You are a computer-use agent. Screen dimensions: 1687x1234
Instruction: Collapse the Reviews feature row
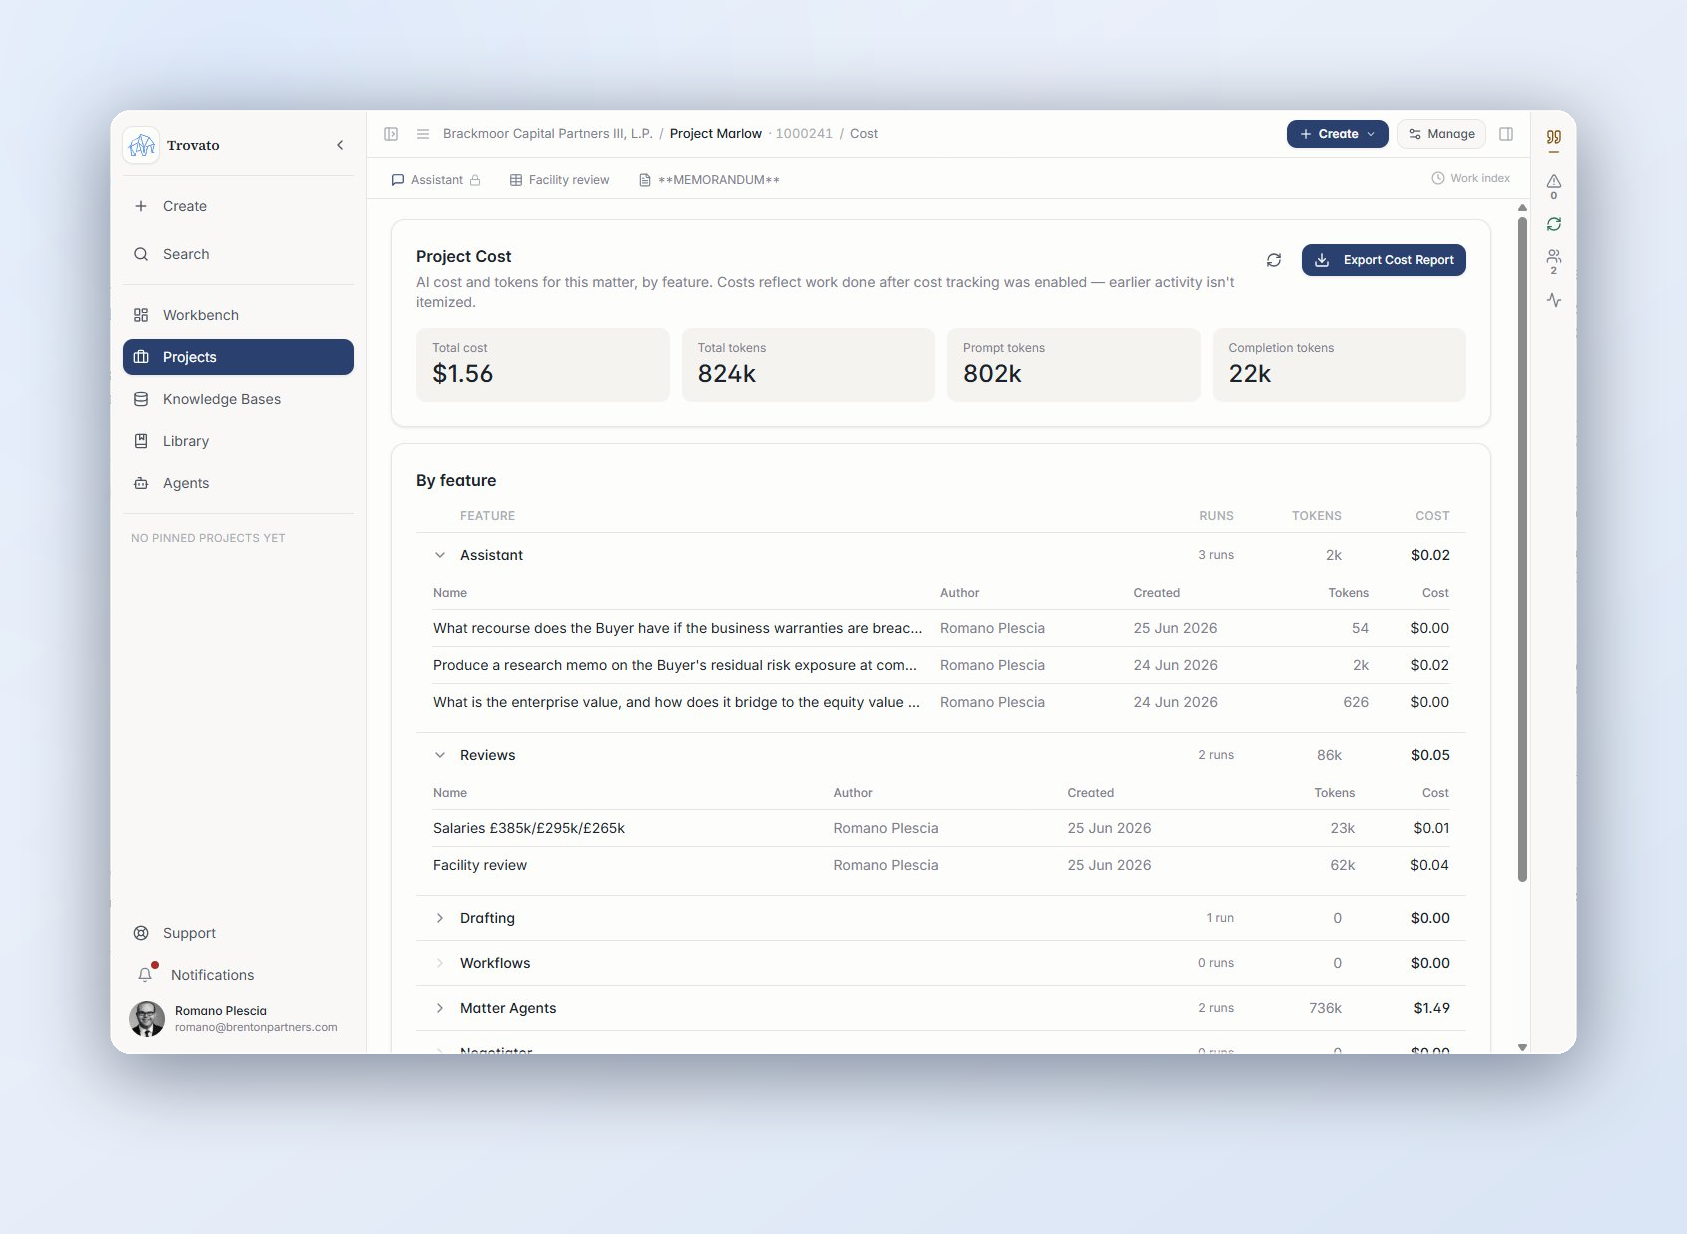tap(440, 755)
